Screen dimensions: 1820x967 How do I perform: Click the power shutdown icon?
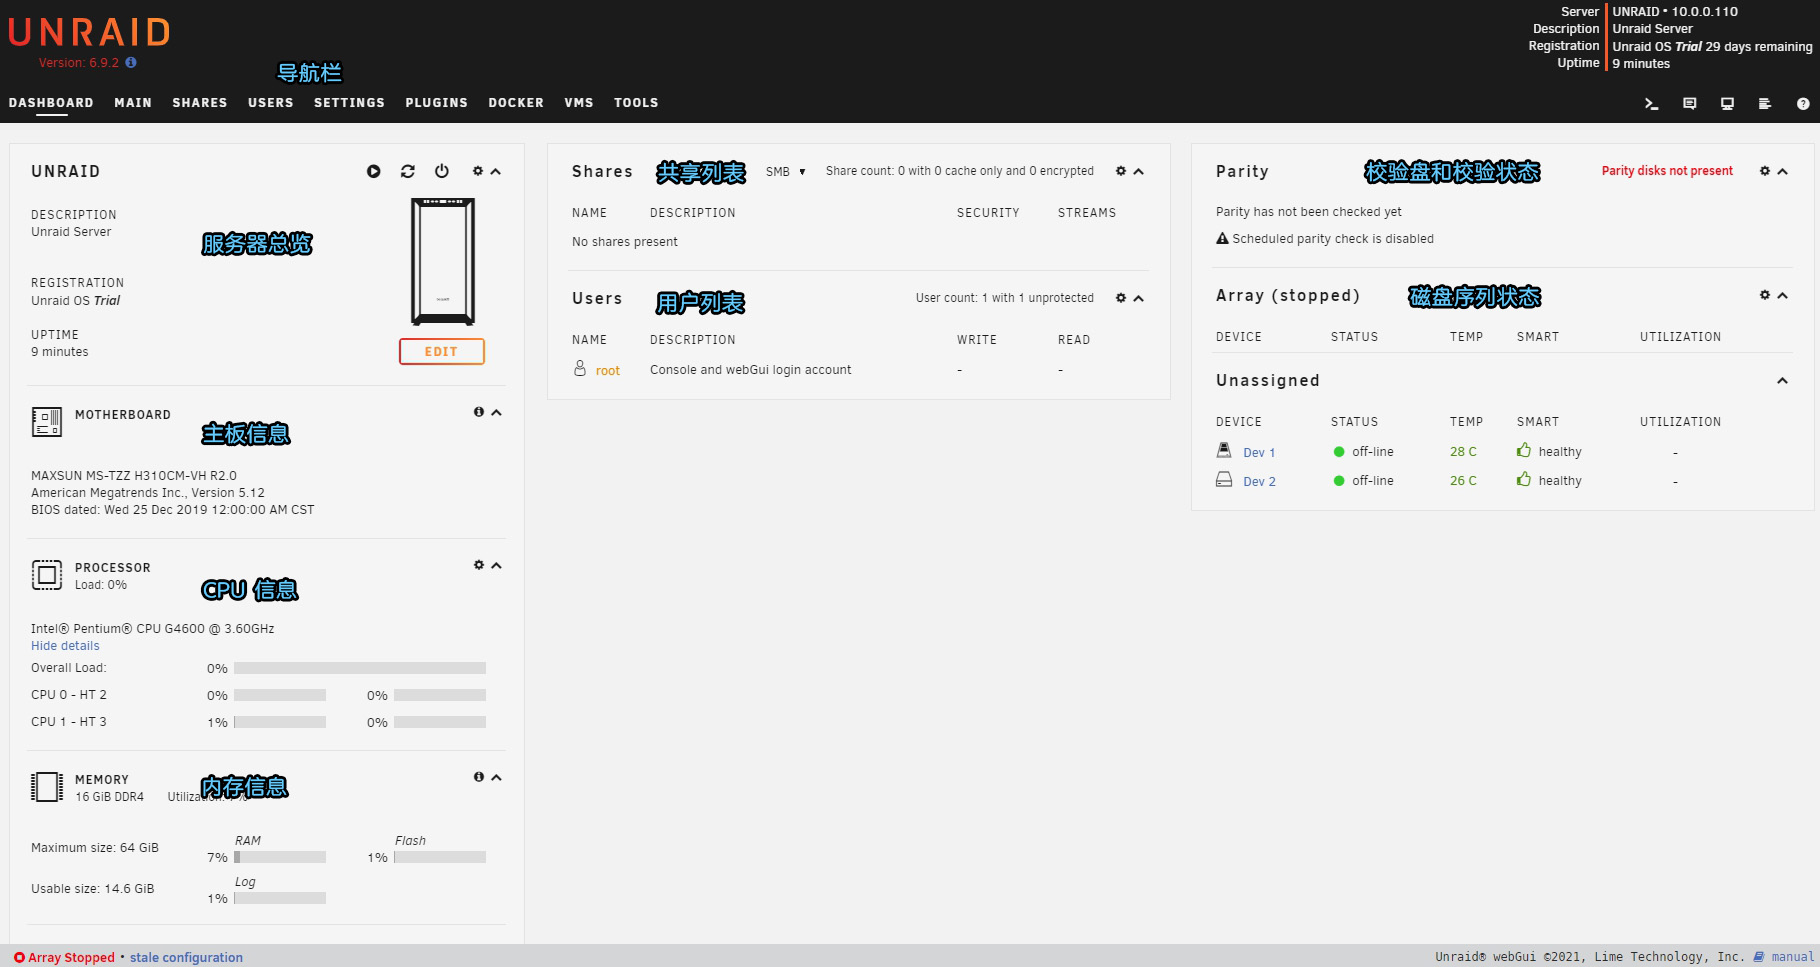click(x=441, y=171)
